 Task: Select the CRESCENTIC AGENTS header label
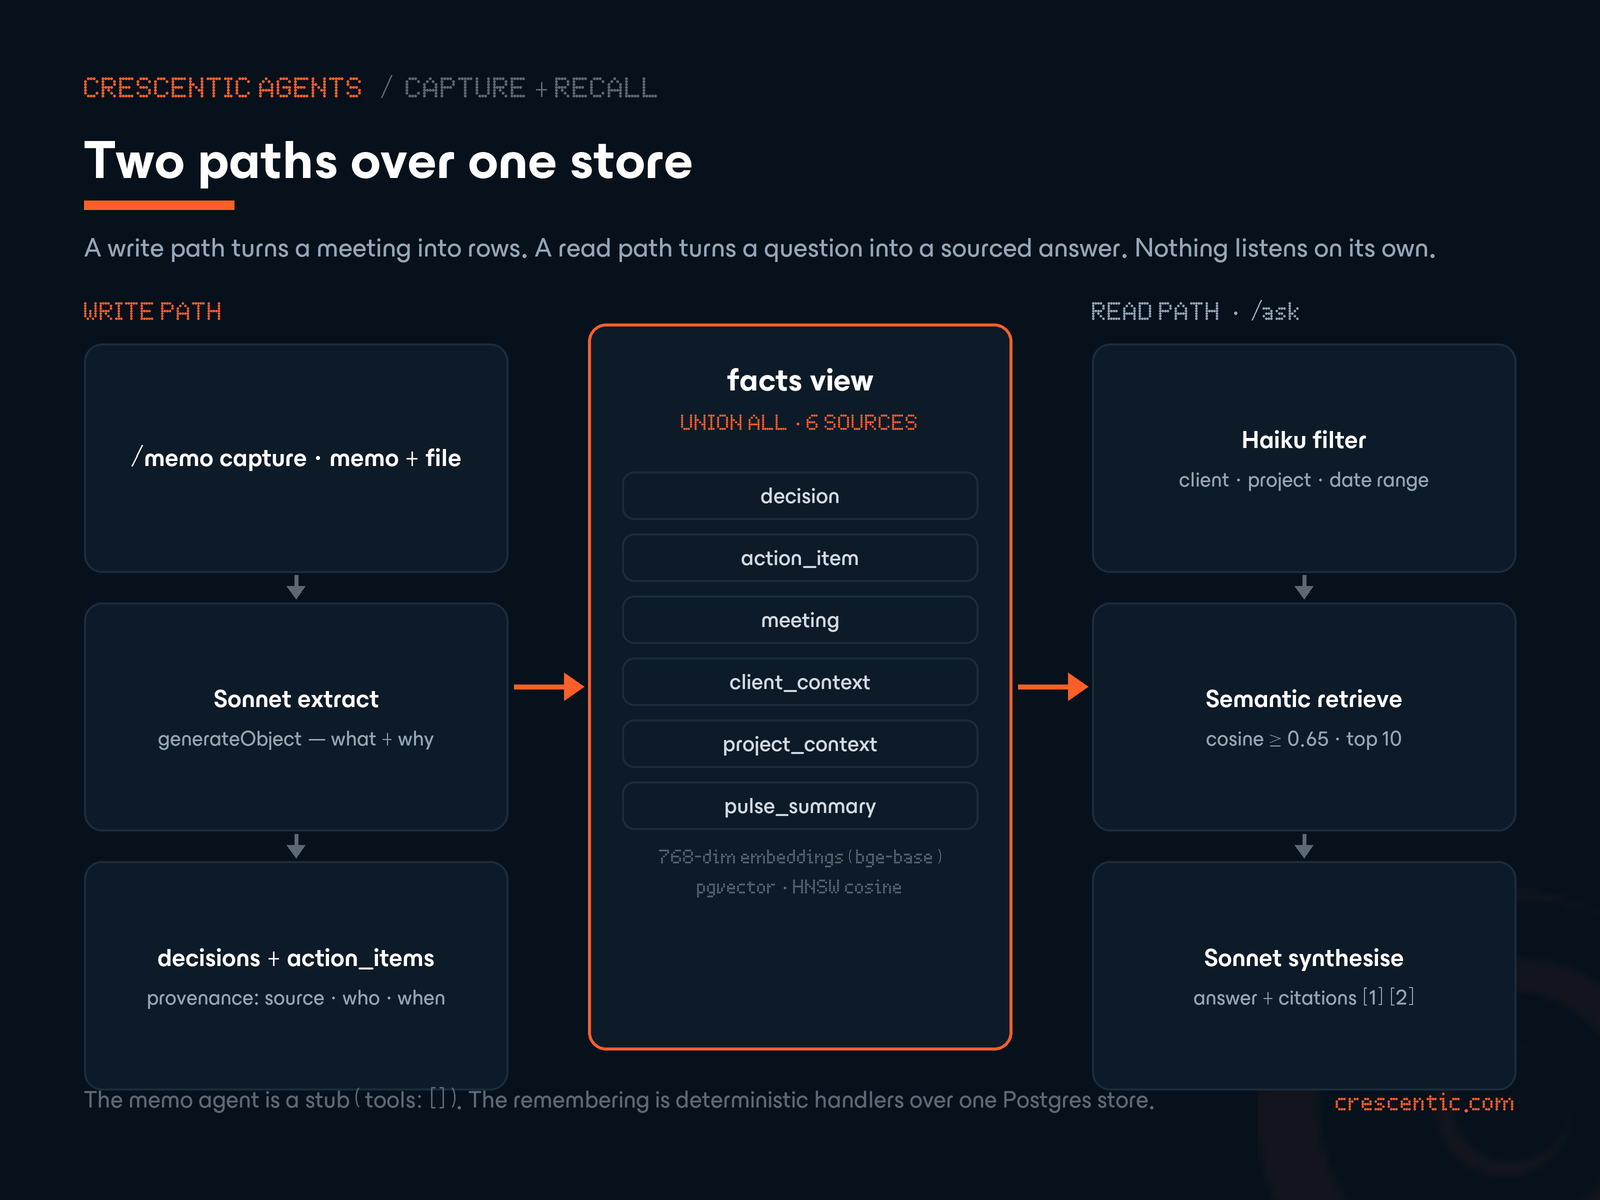pyautogui.click(x=222, y=88)
